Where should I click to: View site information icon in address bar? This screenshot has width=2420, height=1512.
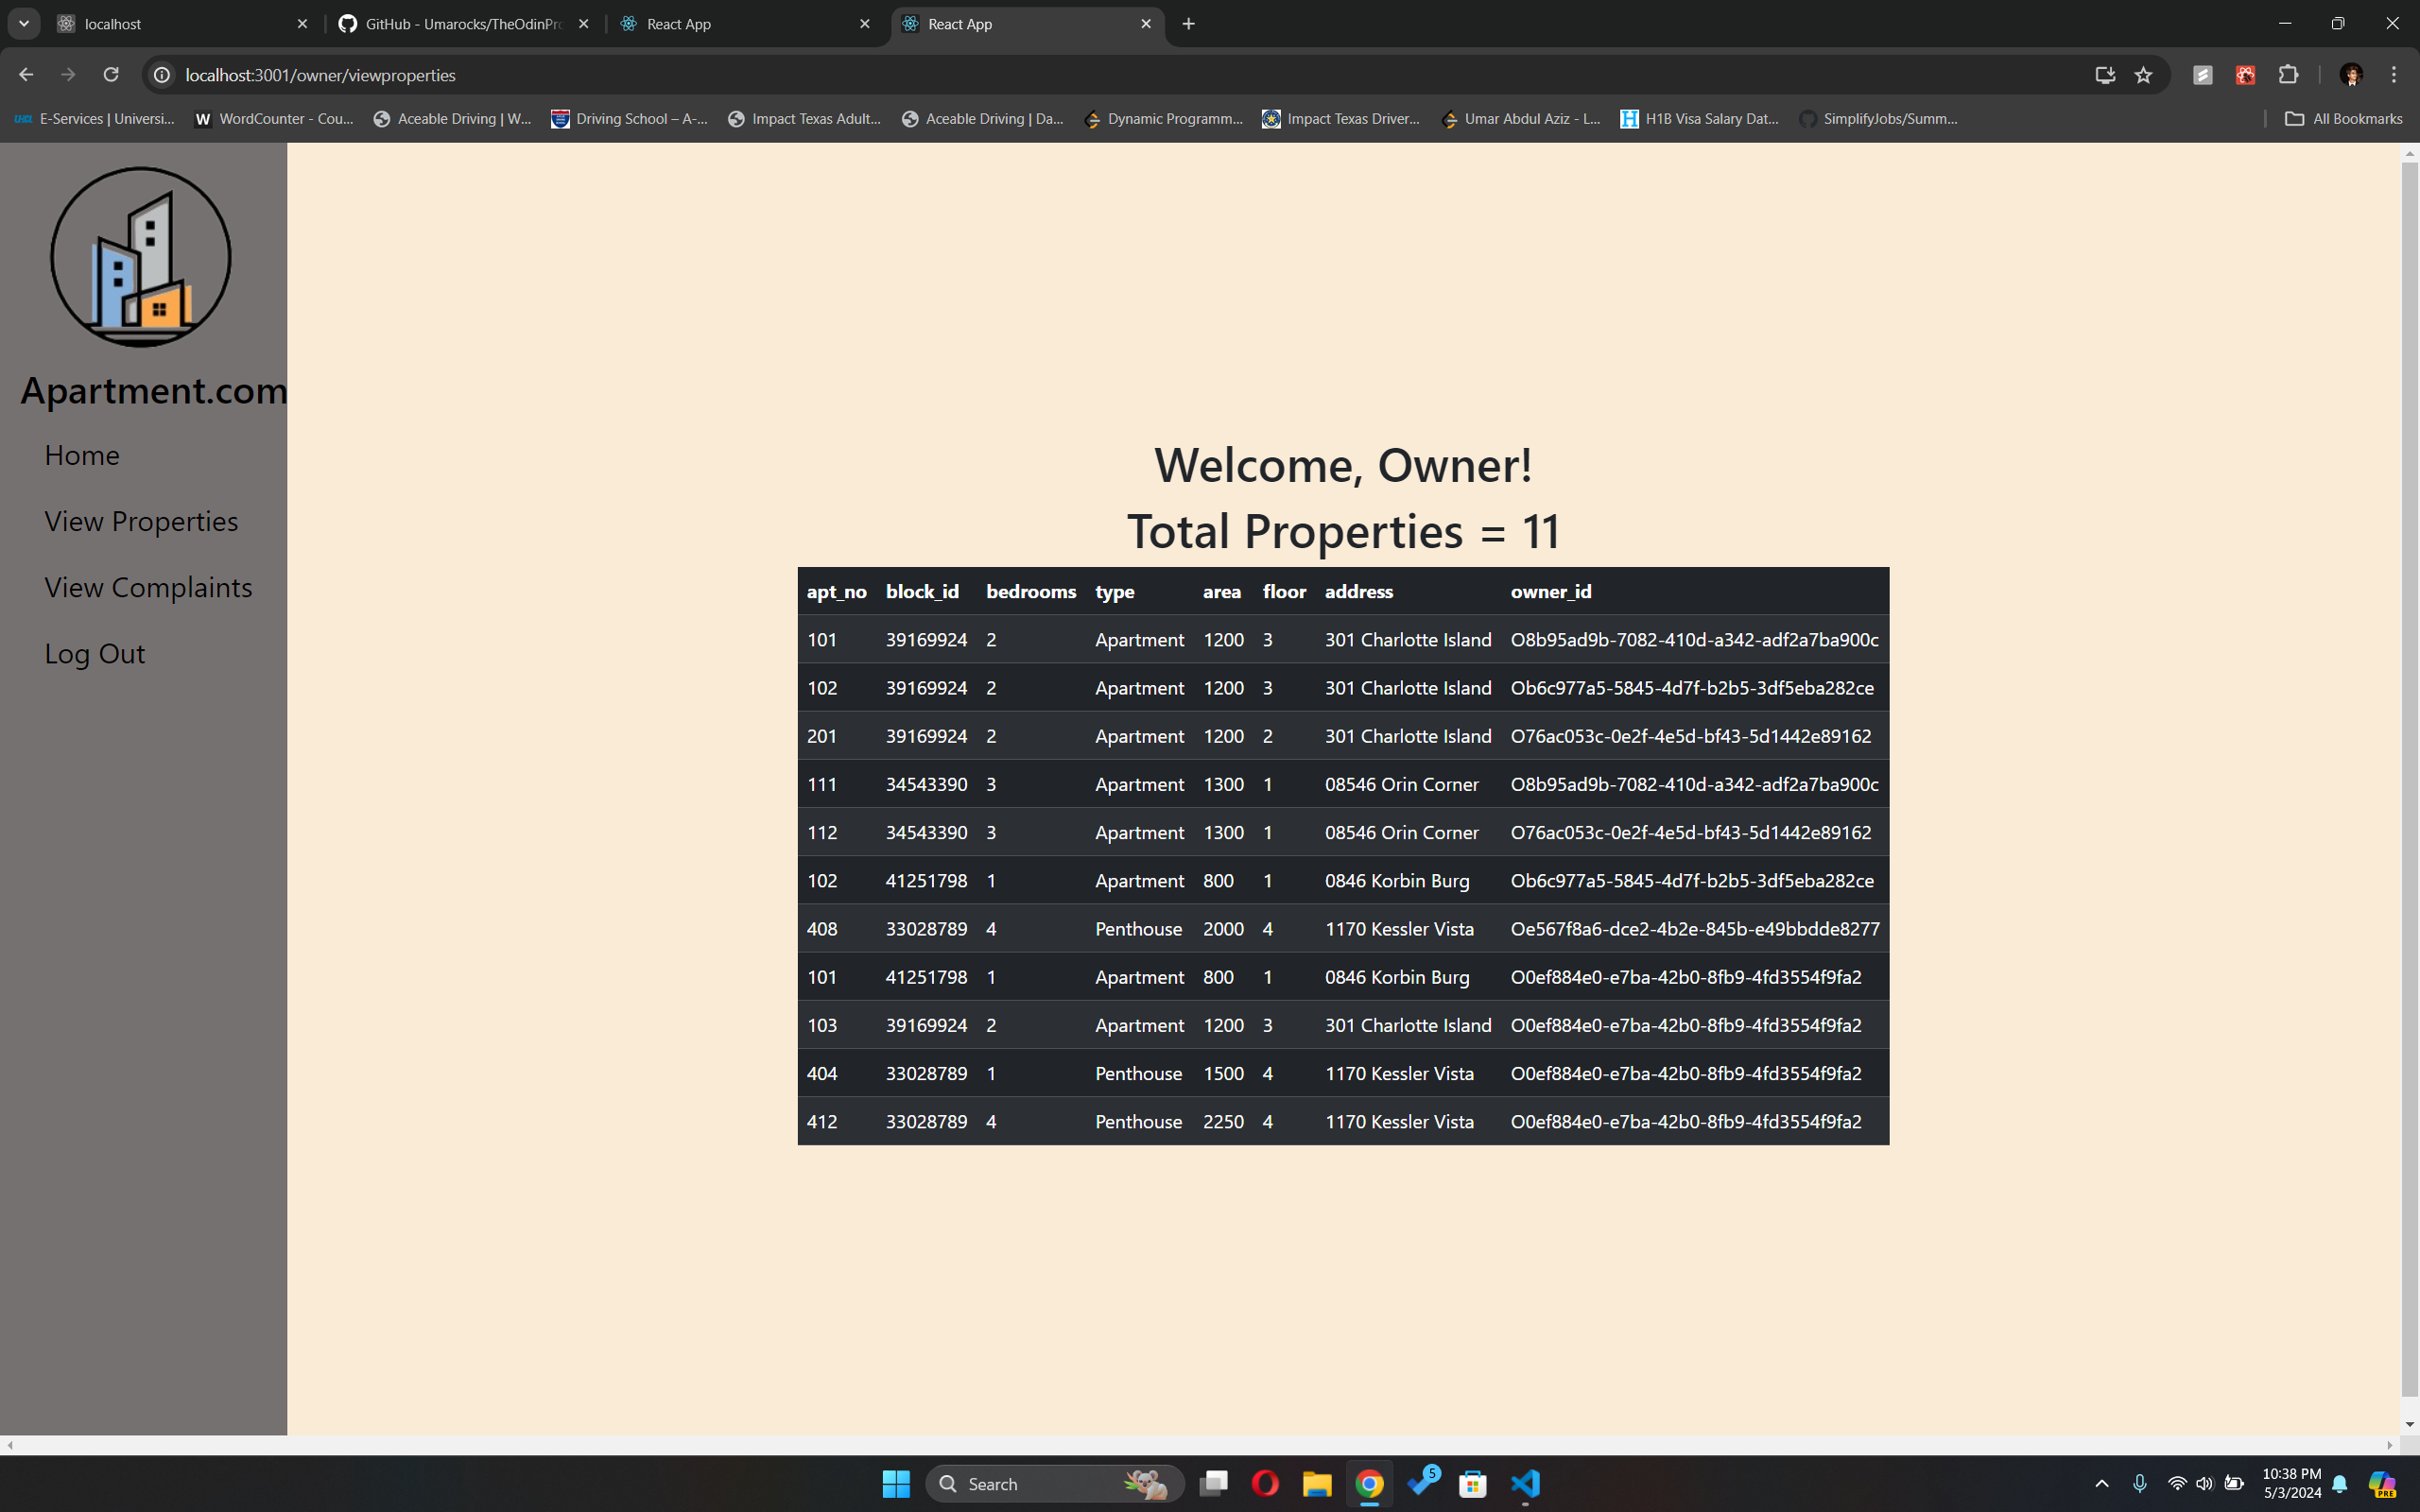(x=162, y=75)
